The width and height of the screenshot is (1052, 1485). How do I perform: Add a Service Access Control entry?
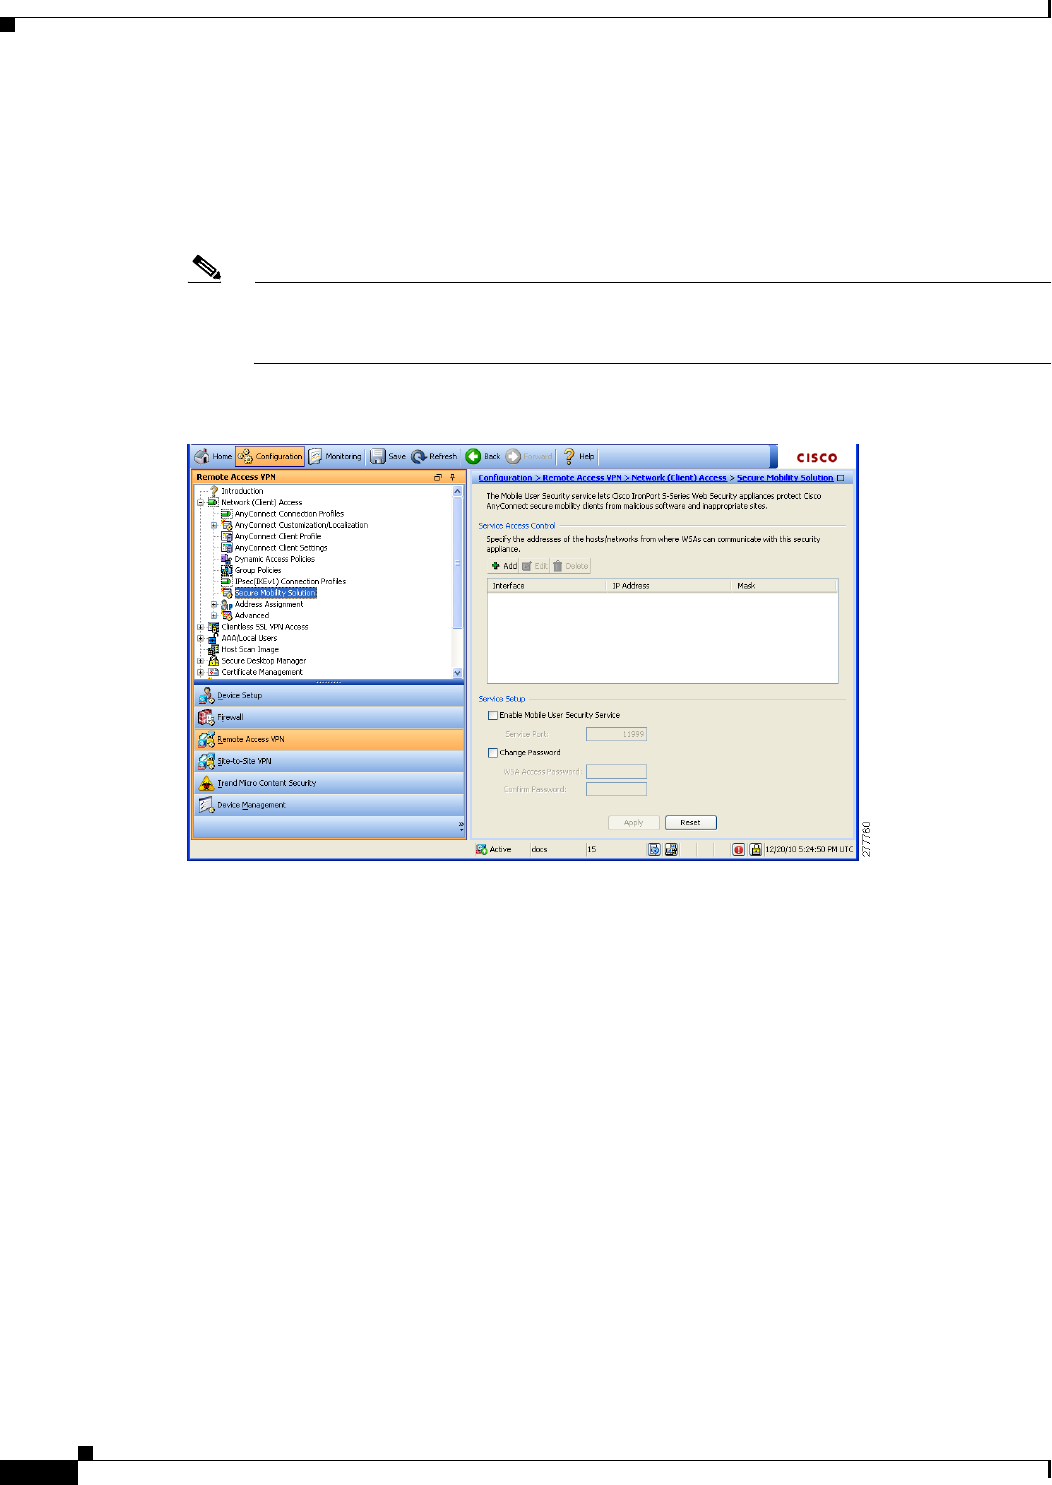click(504, 566)
